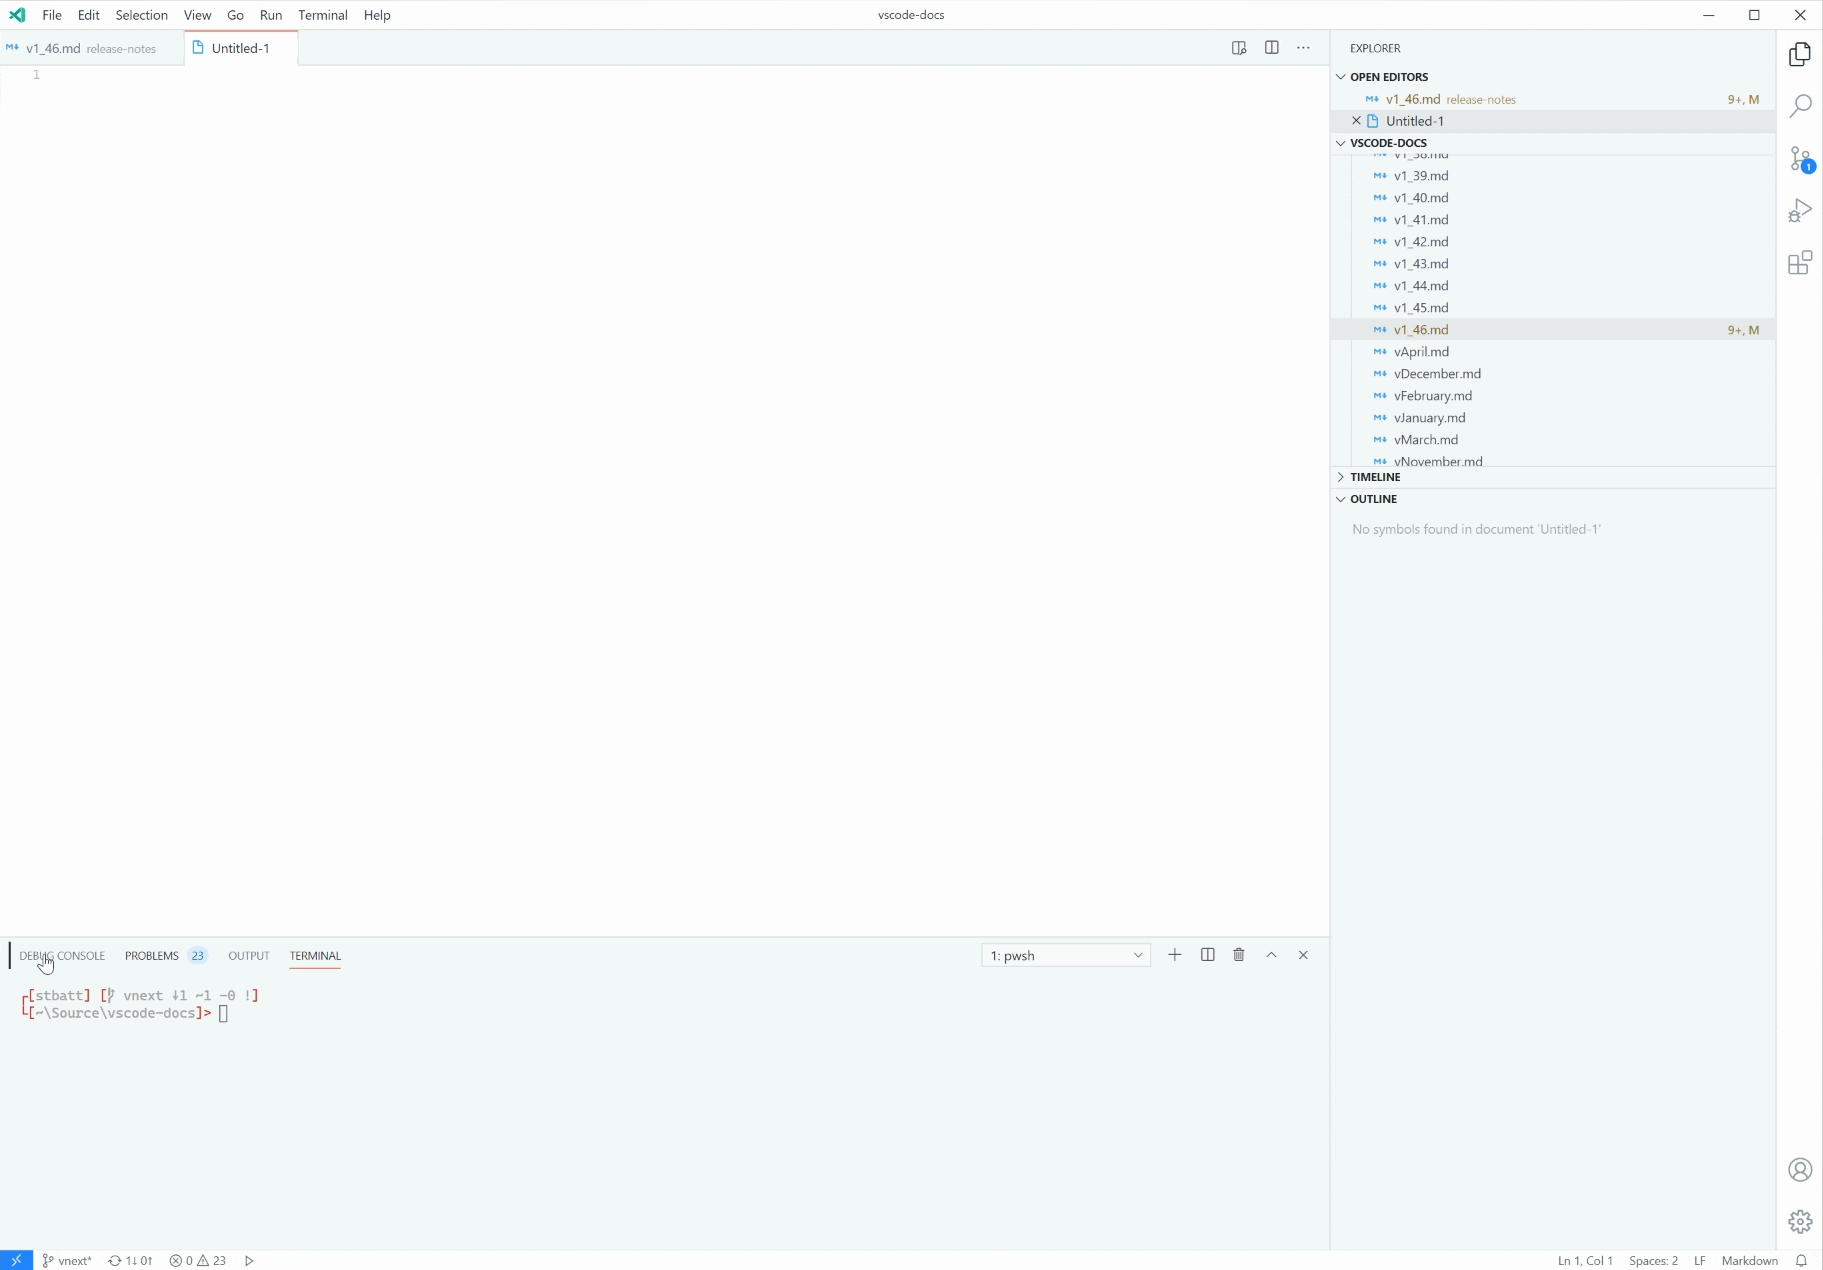Open the Accounts icon

1798,1169
